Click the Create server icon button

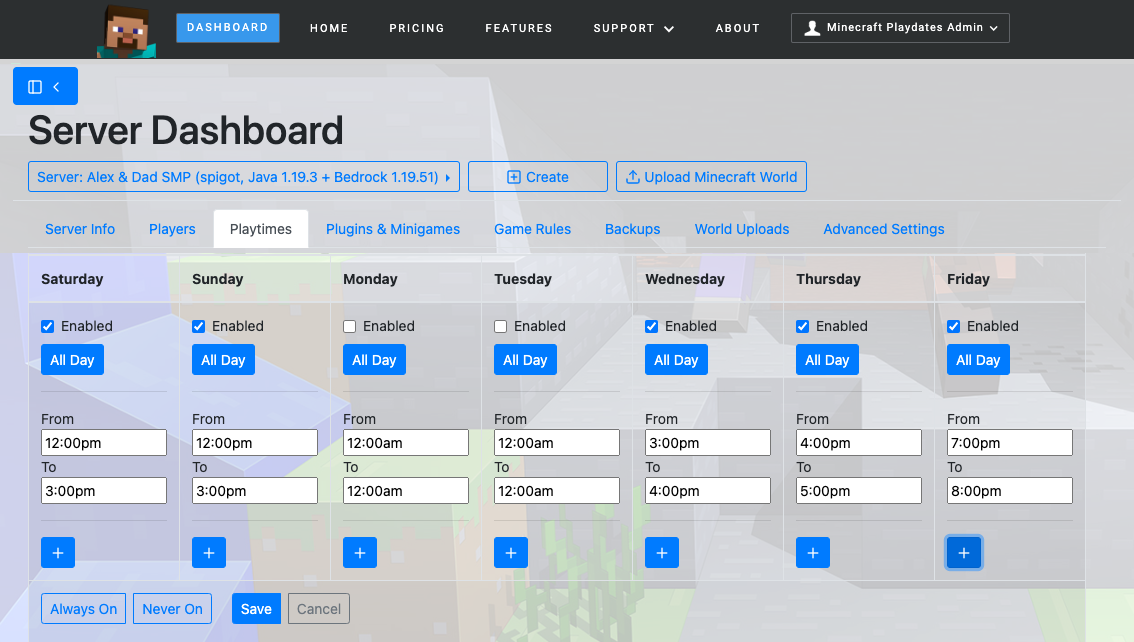[514, 176]
